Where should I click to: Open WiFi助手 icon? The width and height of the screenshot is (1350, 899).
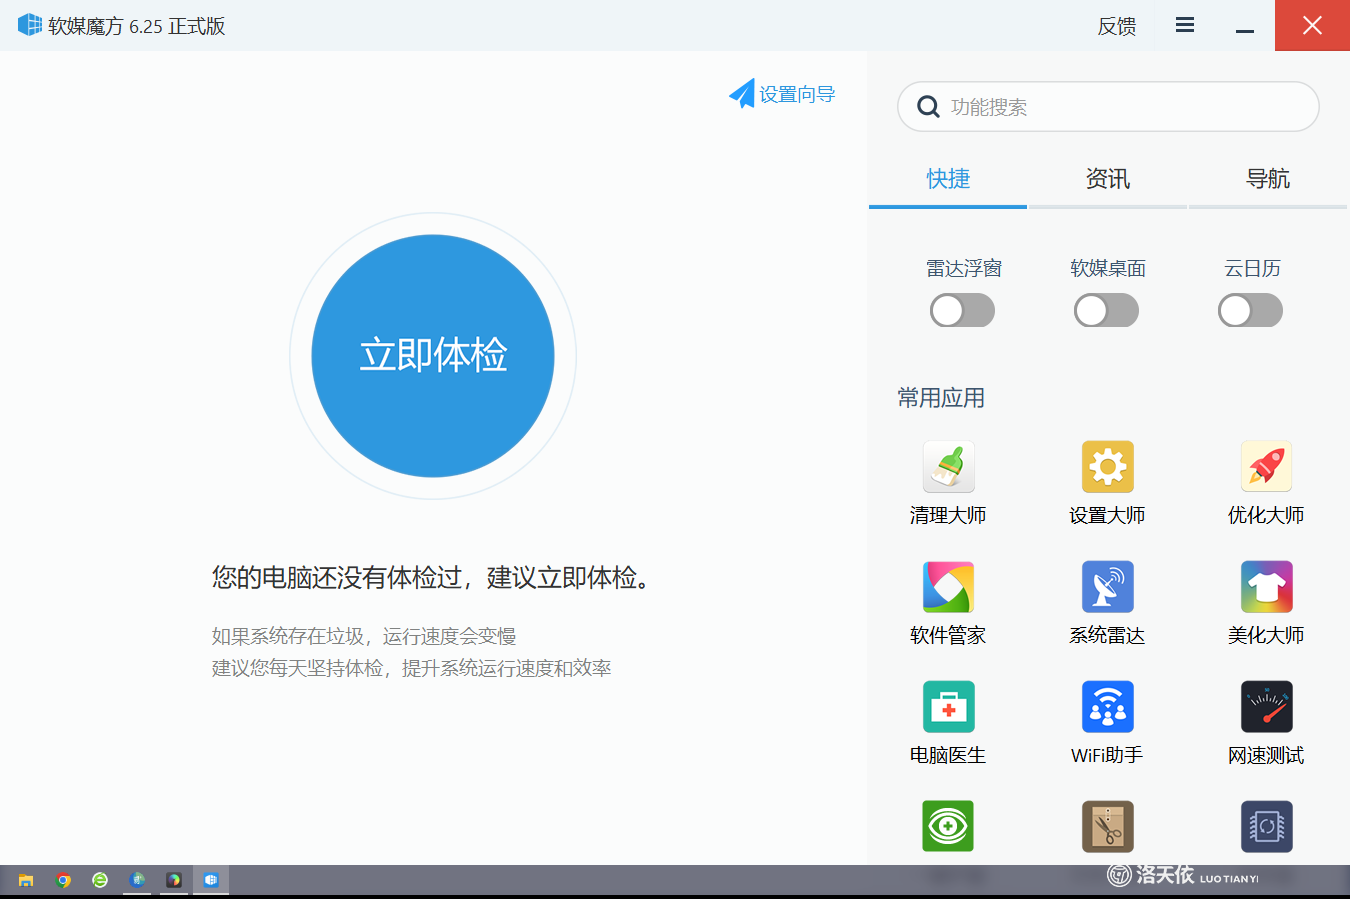(1107, 706)
